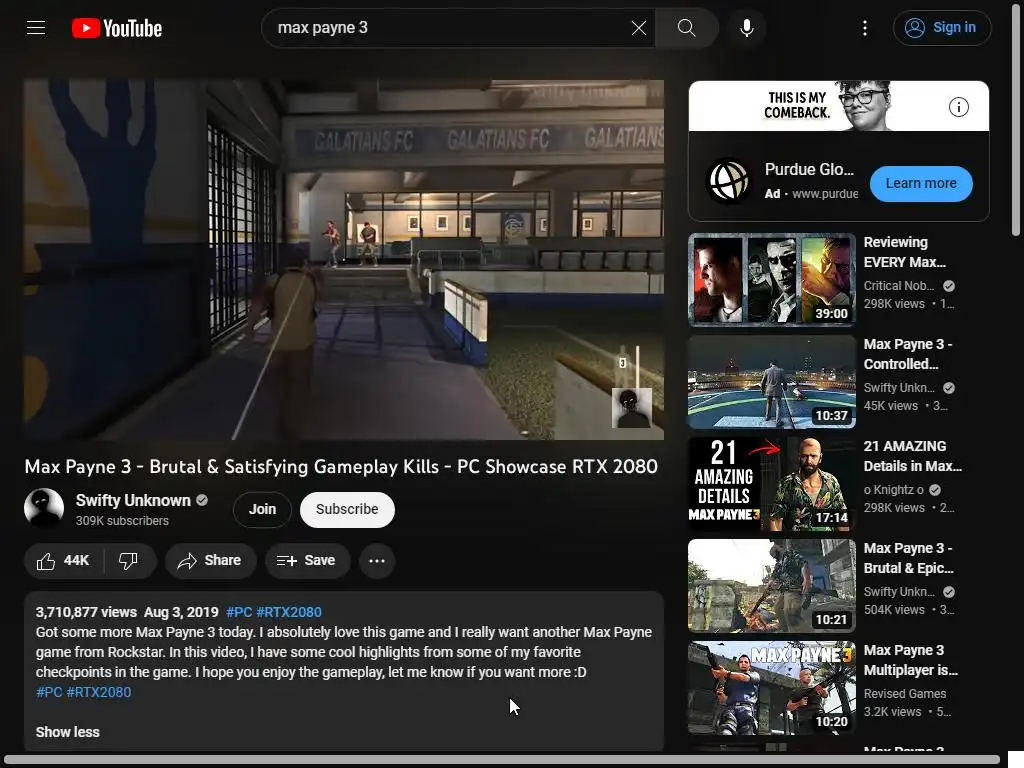The width and height of the screenshot is (1024, 768).
Task: Click the #RTX2080 hashtag at description end
Action: 99,692
